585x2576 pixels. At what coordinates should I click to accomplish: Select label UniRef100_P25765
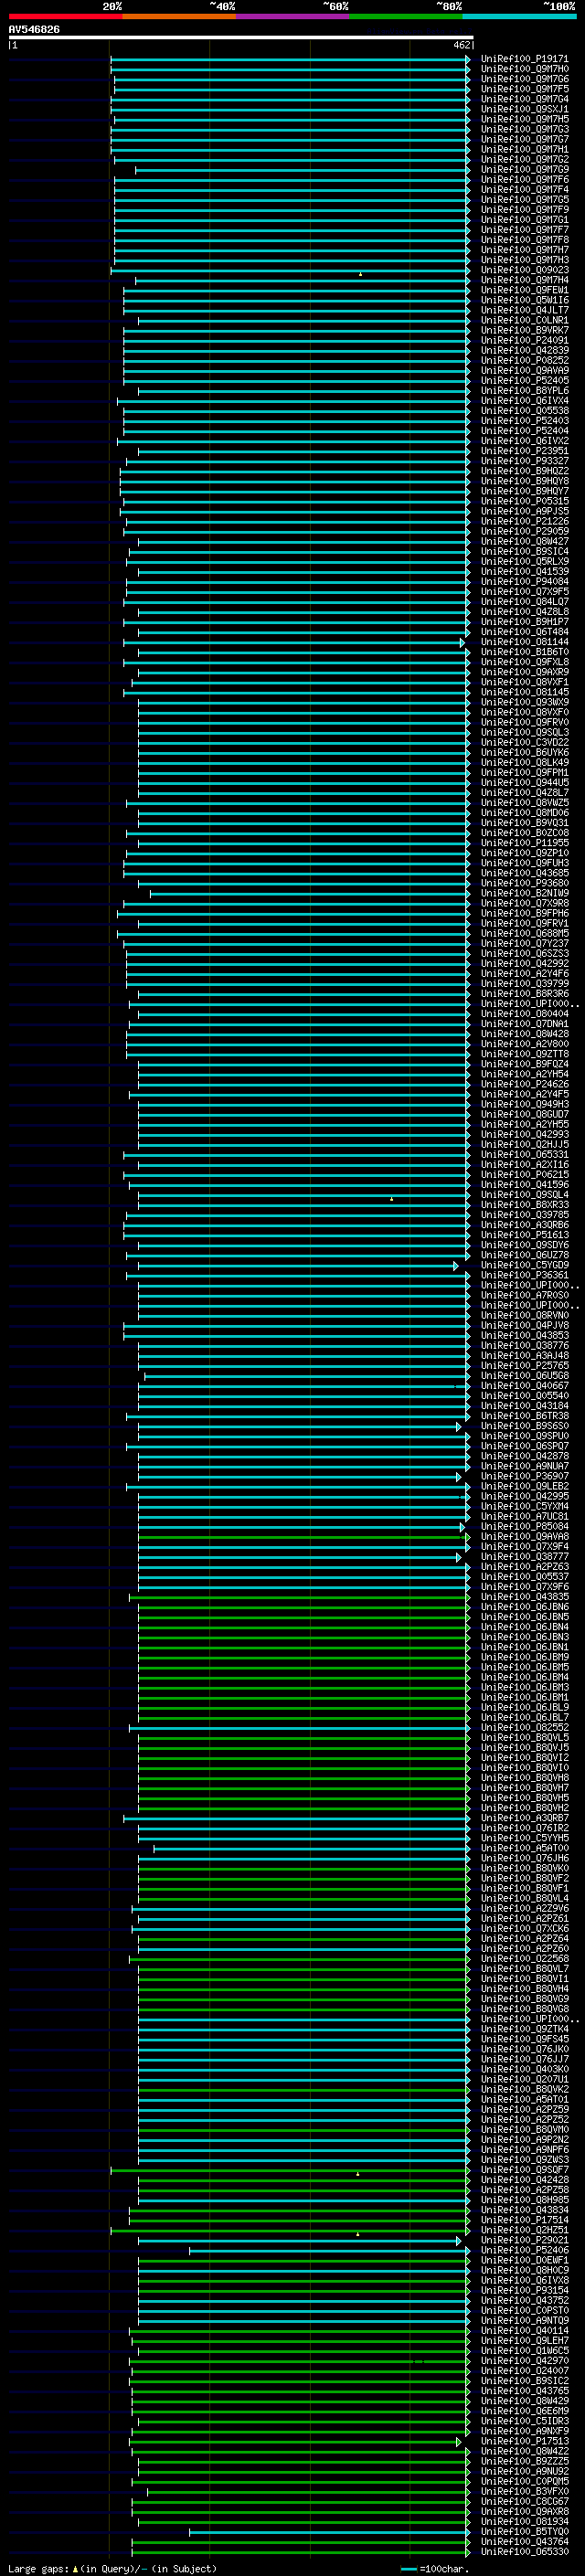524,1365
